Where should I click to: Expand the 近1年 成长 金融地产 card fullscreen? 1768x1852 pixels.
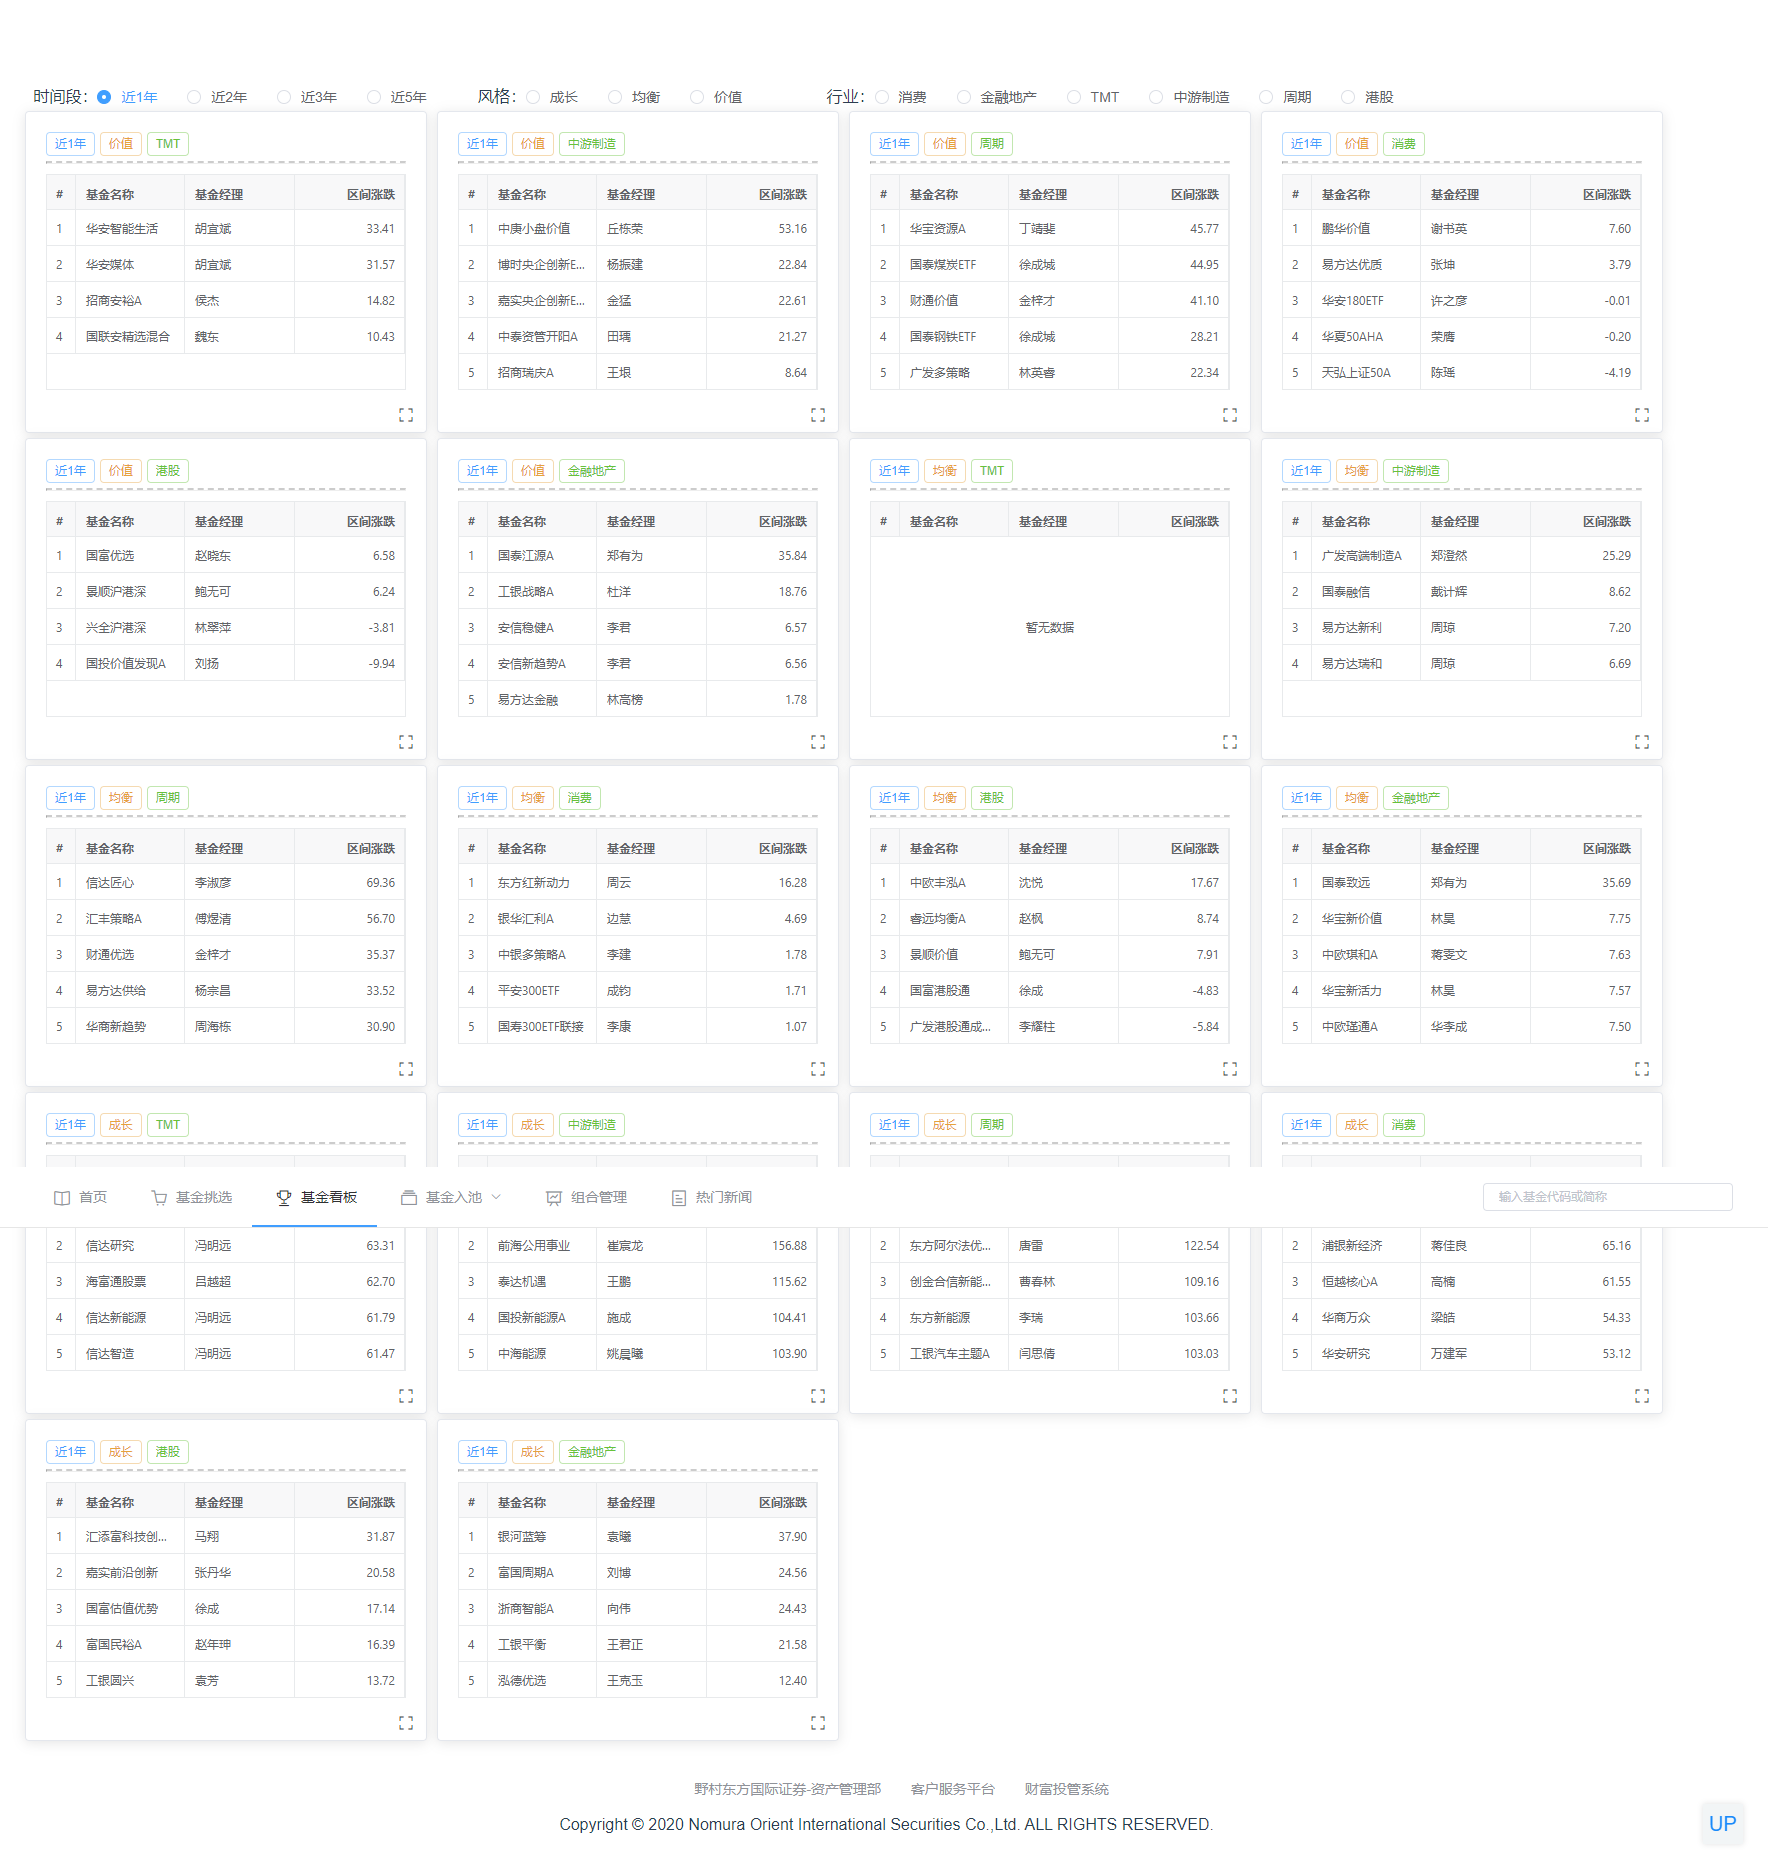coord(818,1723)
